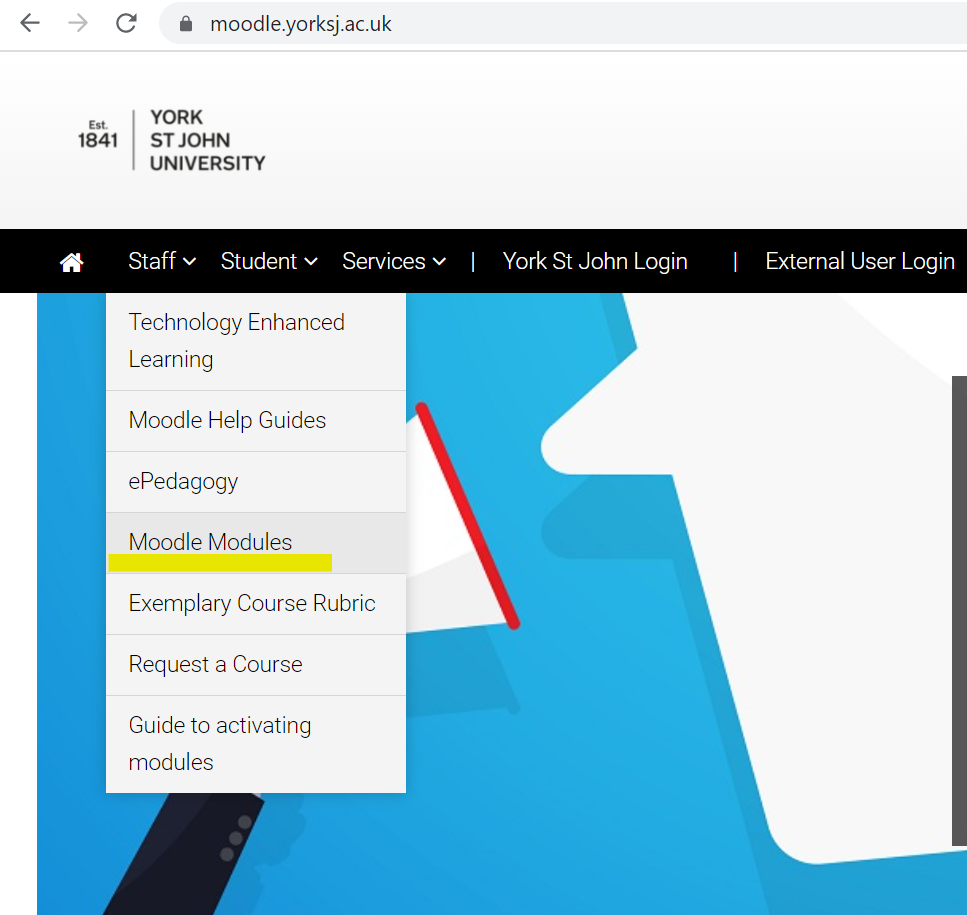Image resolution: width=967 pixels, height=915 pixels.
Task: Open Exemplary Course Rubric menu item
Action: coord(256,604)
